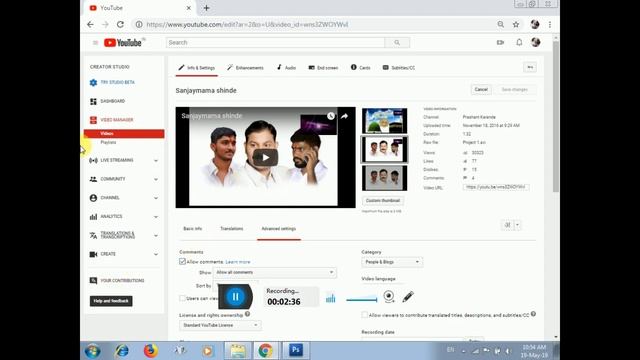640x360 pixels.
Task: Pause the screen recording
Action: pyautogui.click(x=235, y=297)
